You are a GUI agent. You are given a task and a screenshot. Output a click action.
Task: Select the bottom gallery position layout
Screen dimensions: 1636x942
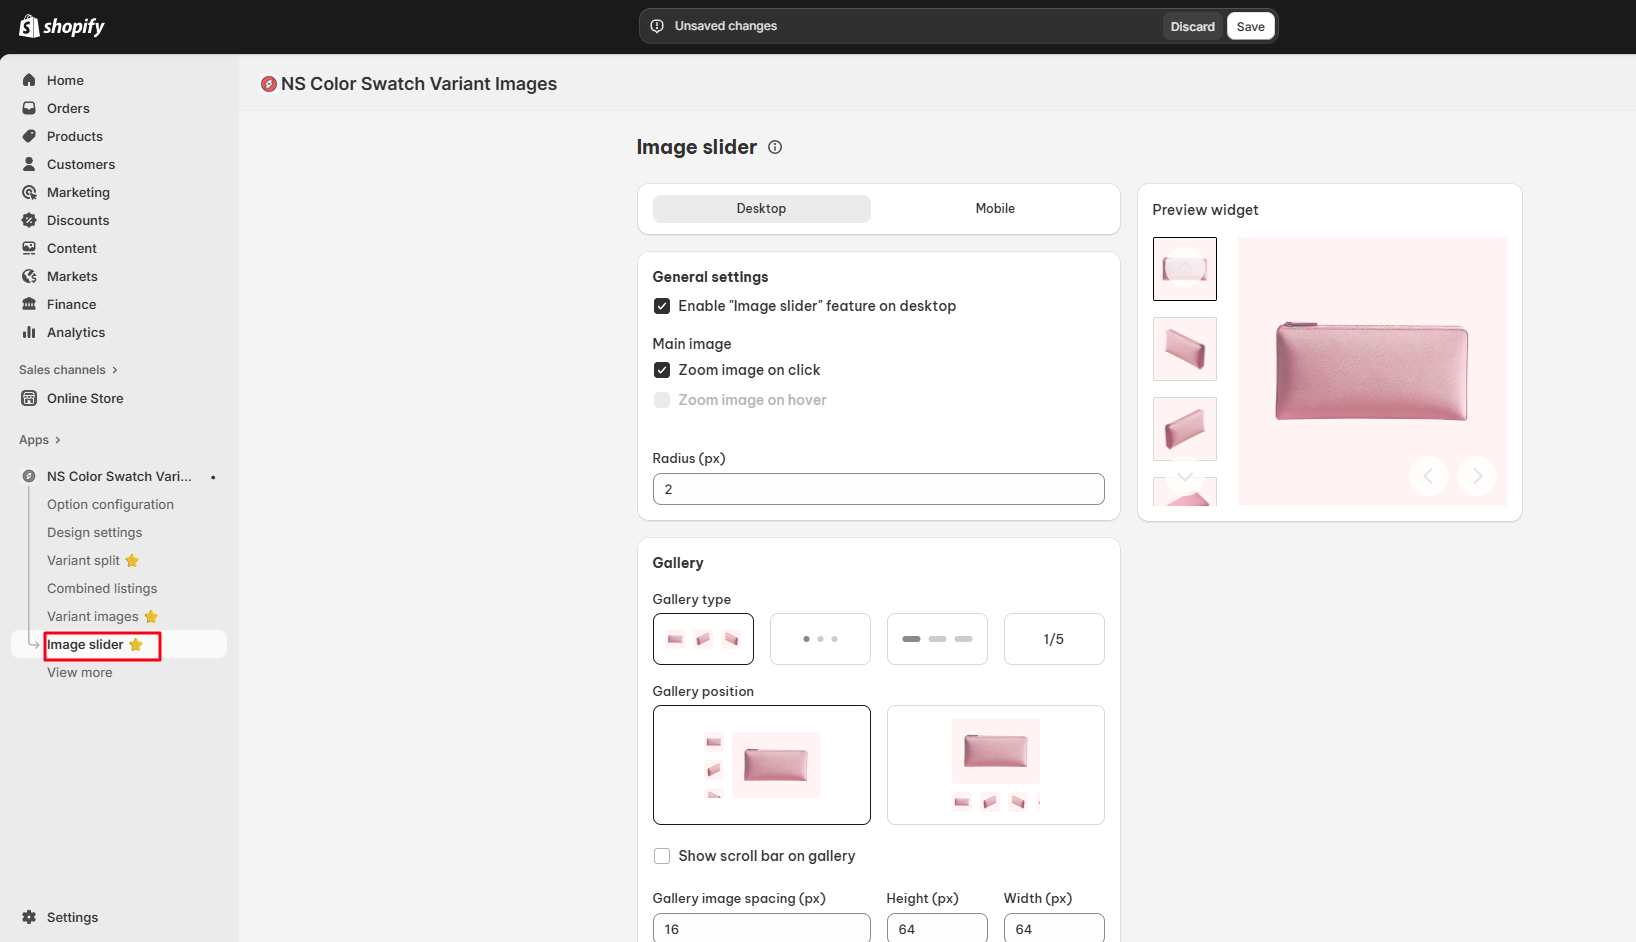995,765
